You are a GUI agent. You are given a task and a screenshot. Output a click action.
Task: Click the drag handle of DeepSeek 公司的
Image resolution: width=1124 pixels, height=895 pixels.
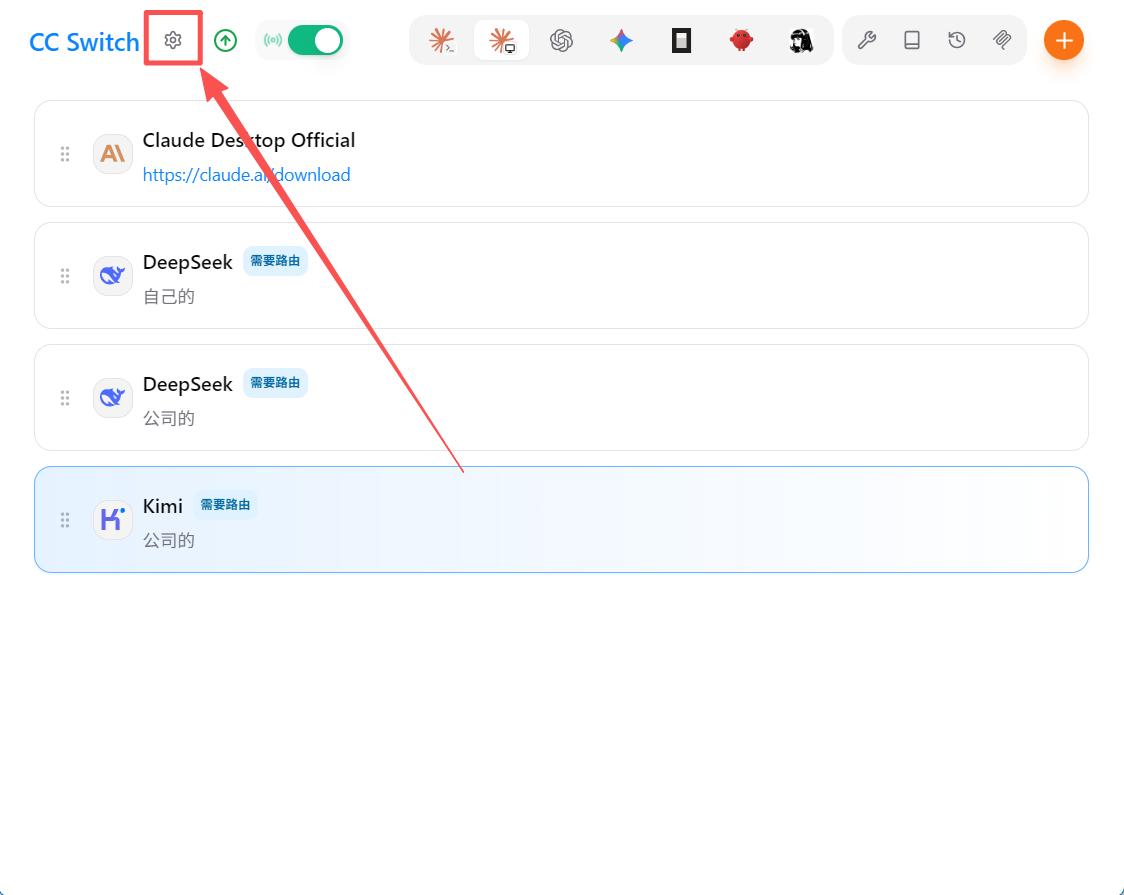point(65,398)
